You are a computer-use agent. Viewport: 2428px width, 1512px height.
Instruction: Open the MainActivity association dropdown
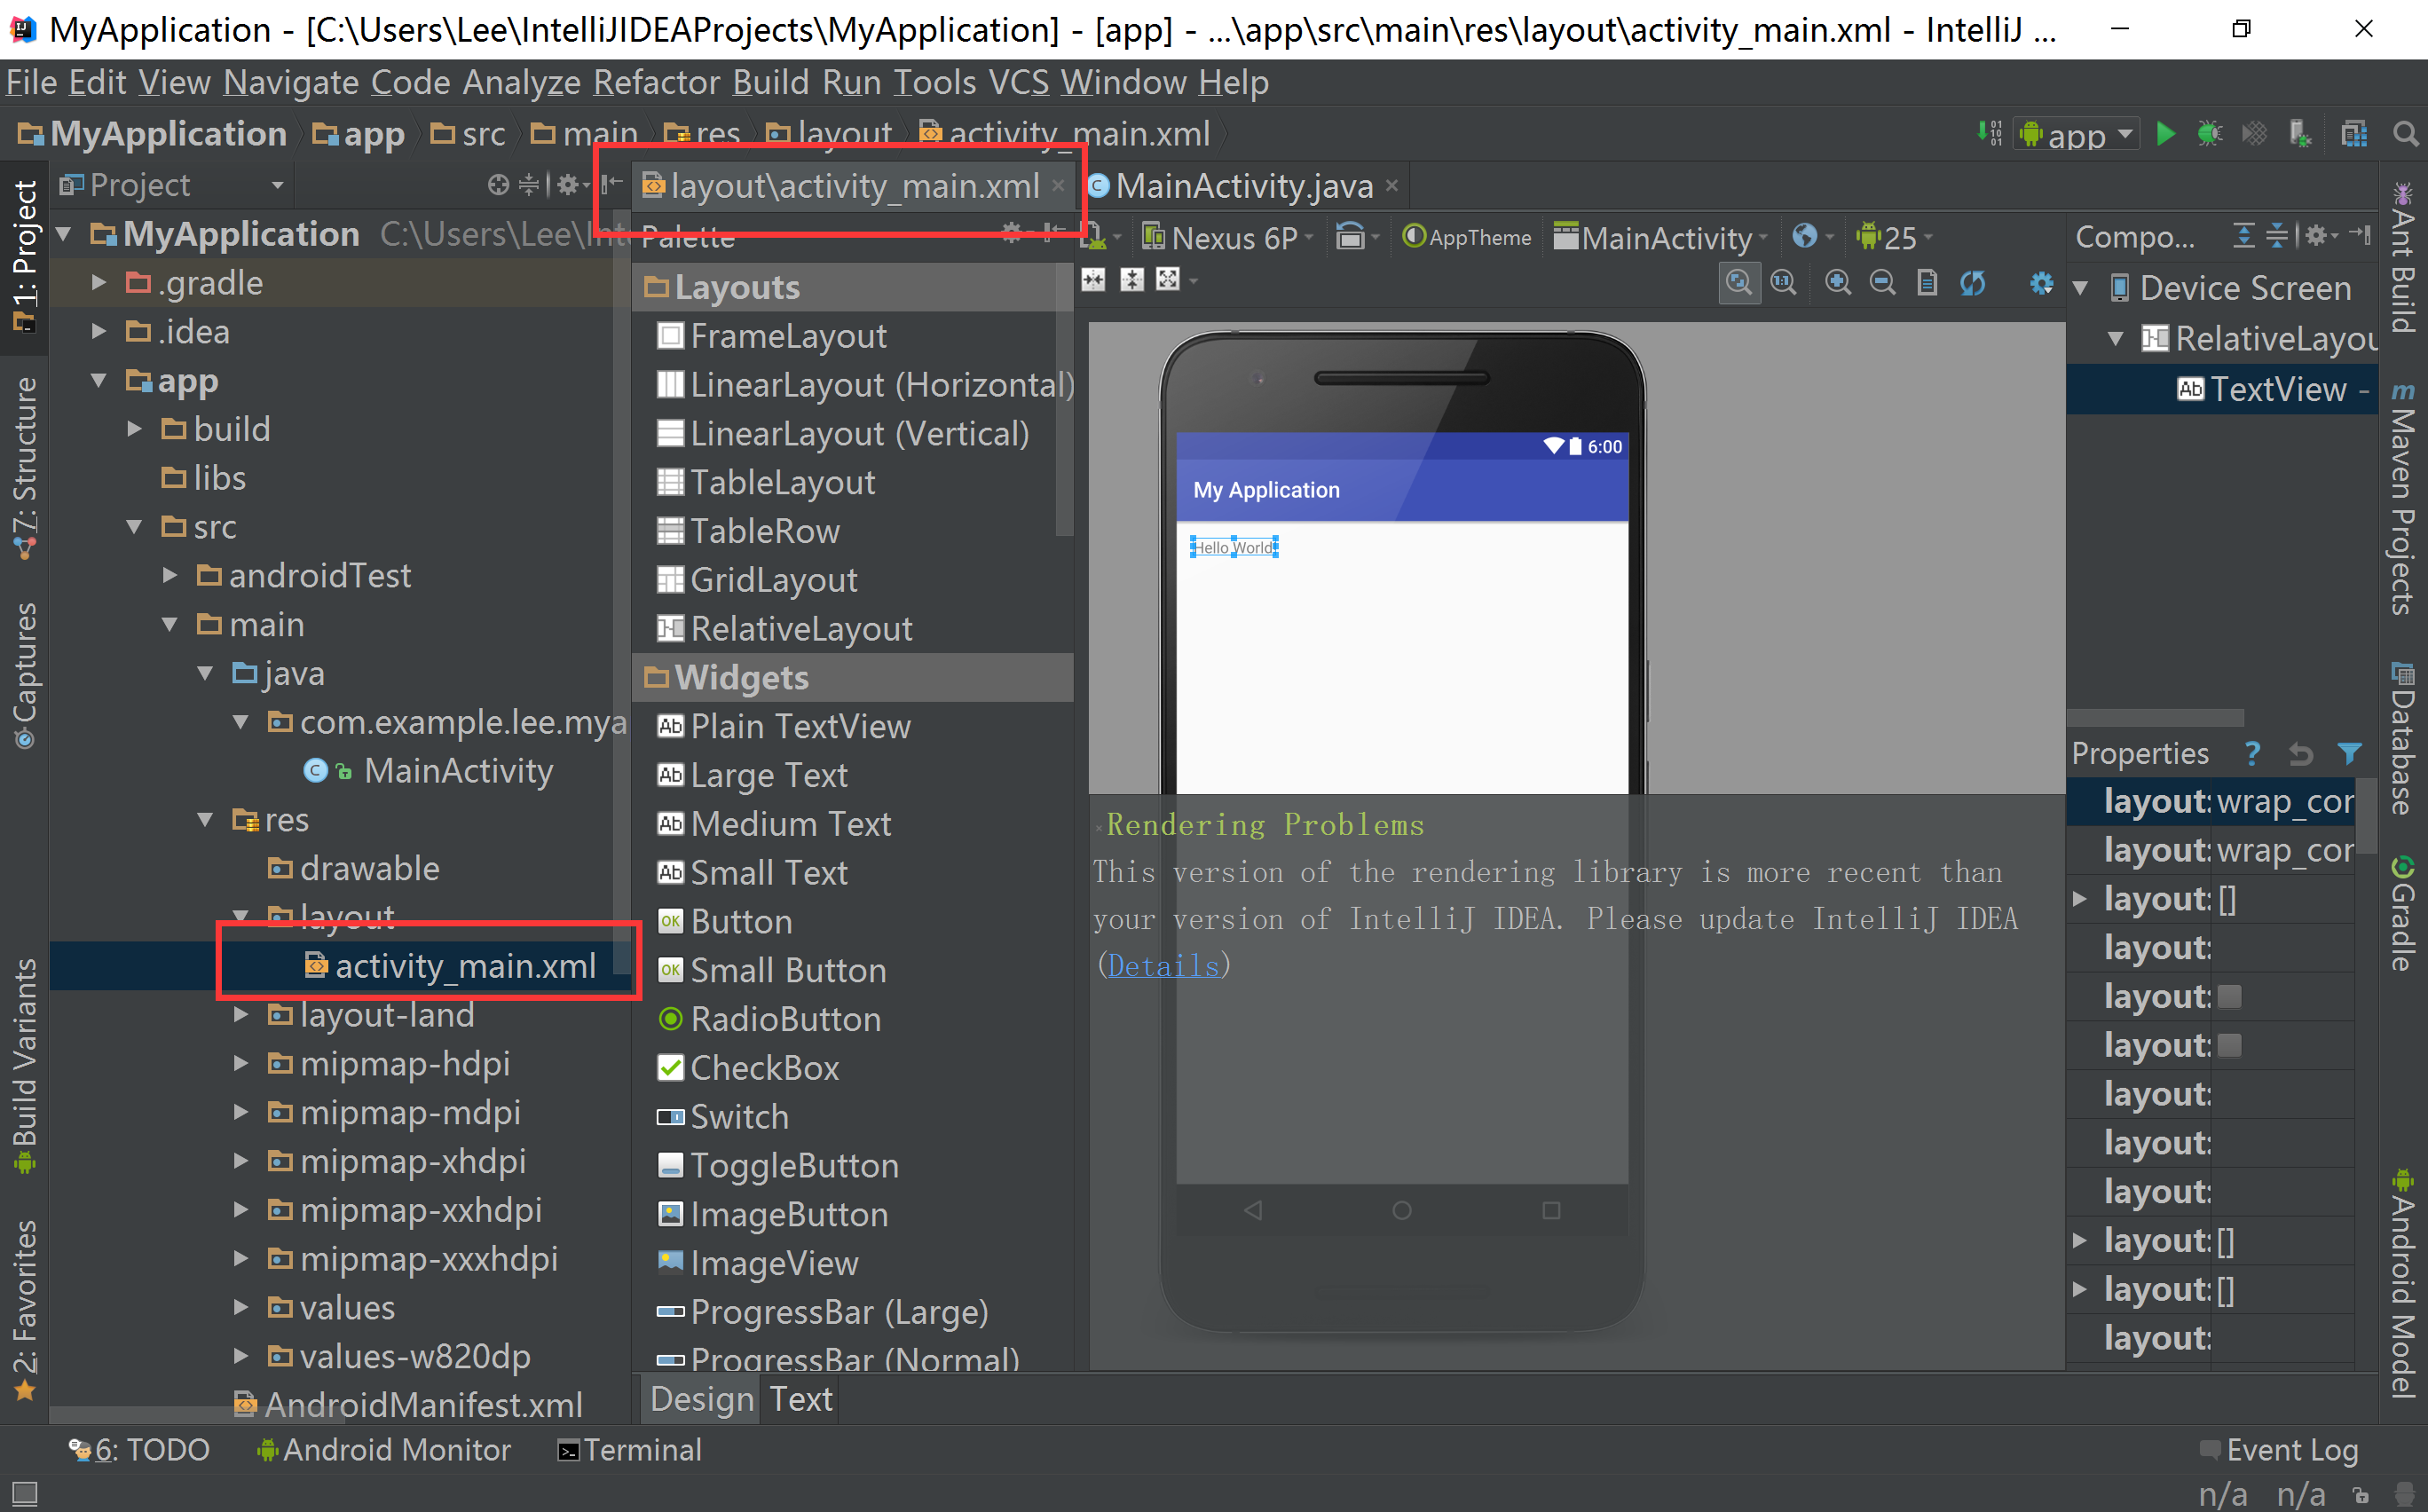(x=1660, y=238)
